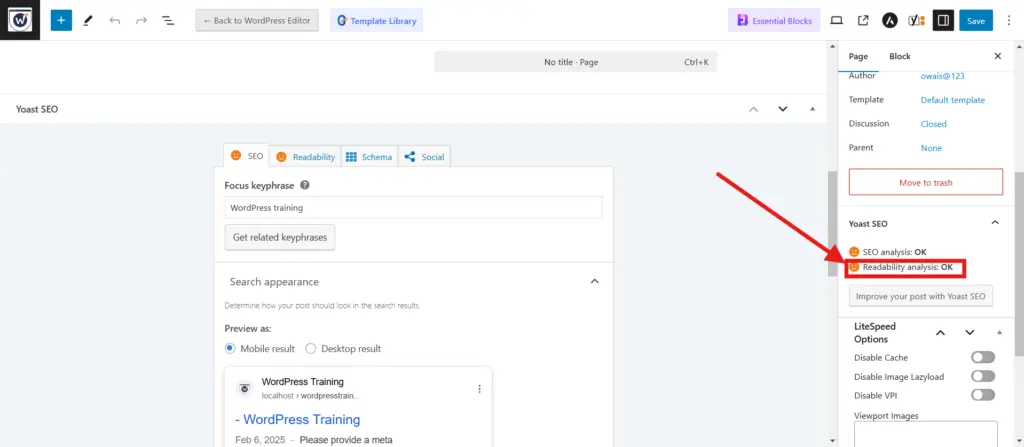Image resolution: width=1024 pixels, height=447 pixels.
Task: Open the Template Library
Action: point(376,20)
